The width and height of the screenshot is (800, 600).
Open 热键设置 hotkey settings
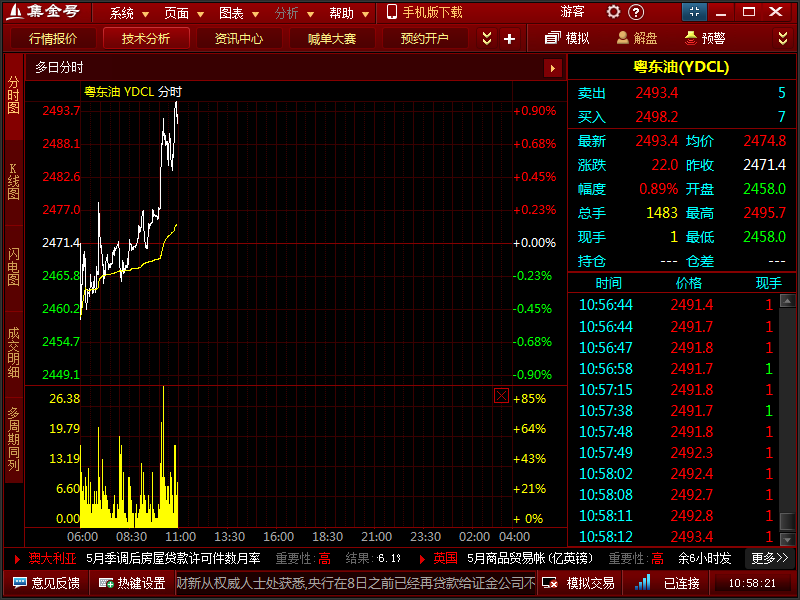pos(133,583)
